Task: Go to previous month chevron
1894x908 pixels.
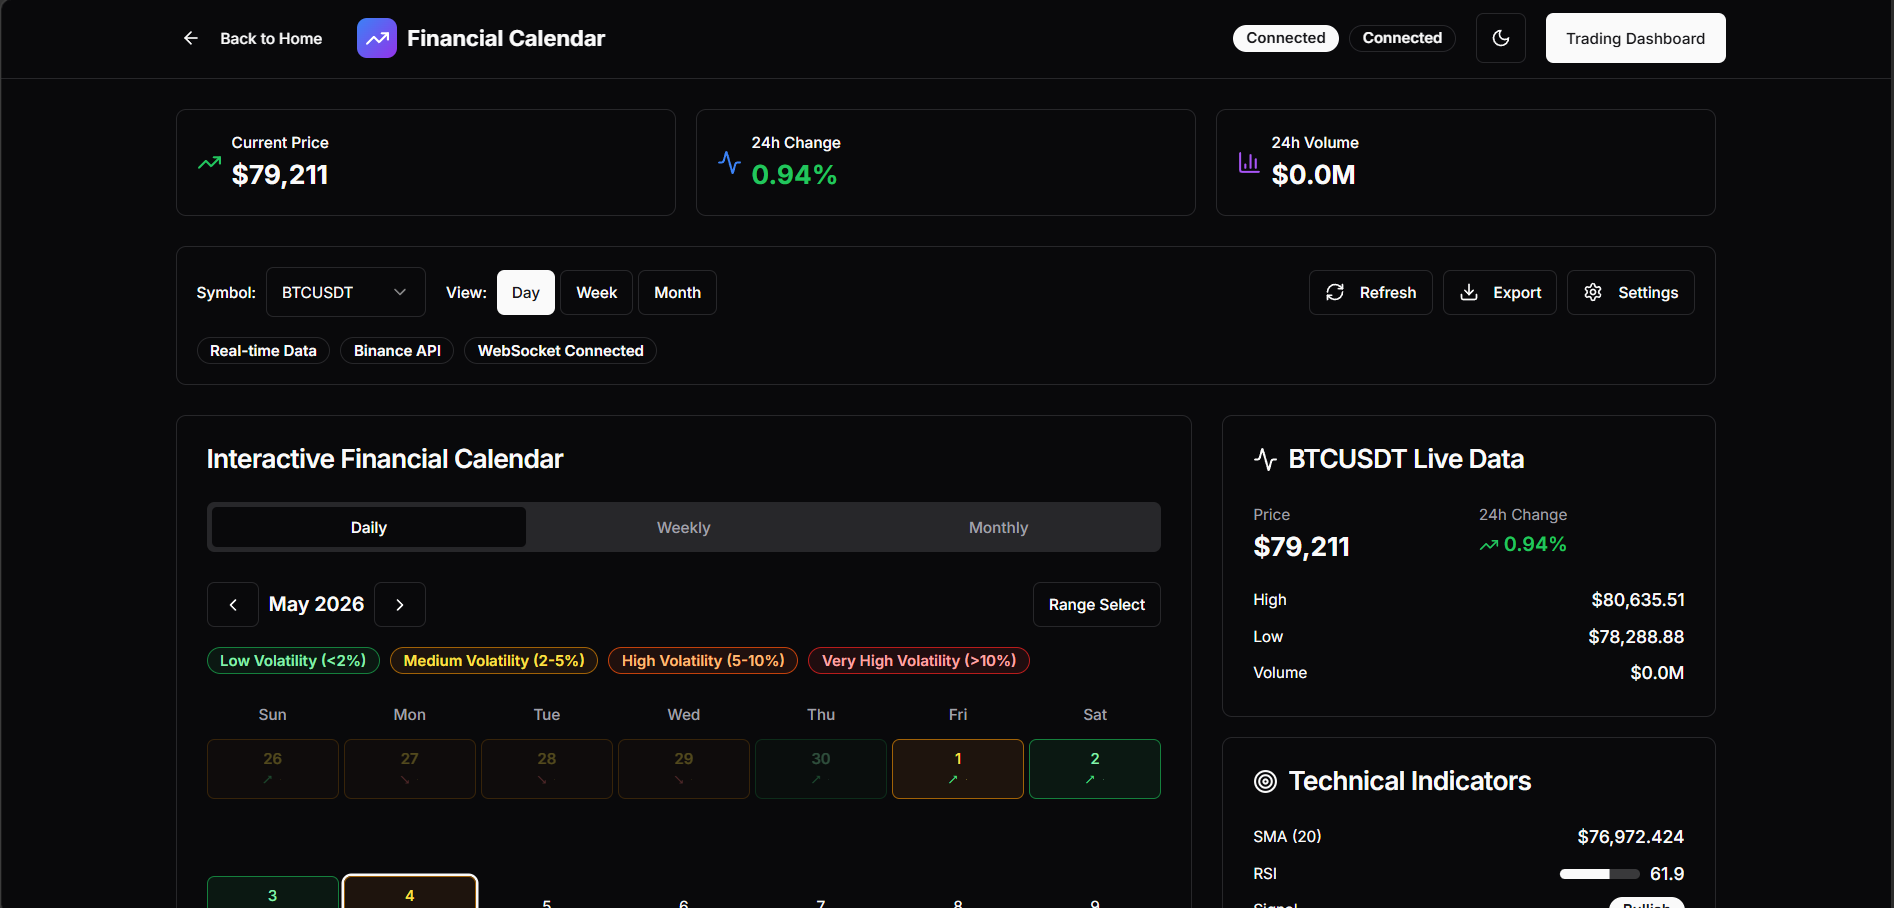Action: coord(233,605)
